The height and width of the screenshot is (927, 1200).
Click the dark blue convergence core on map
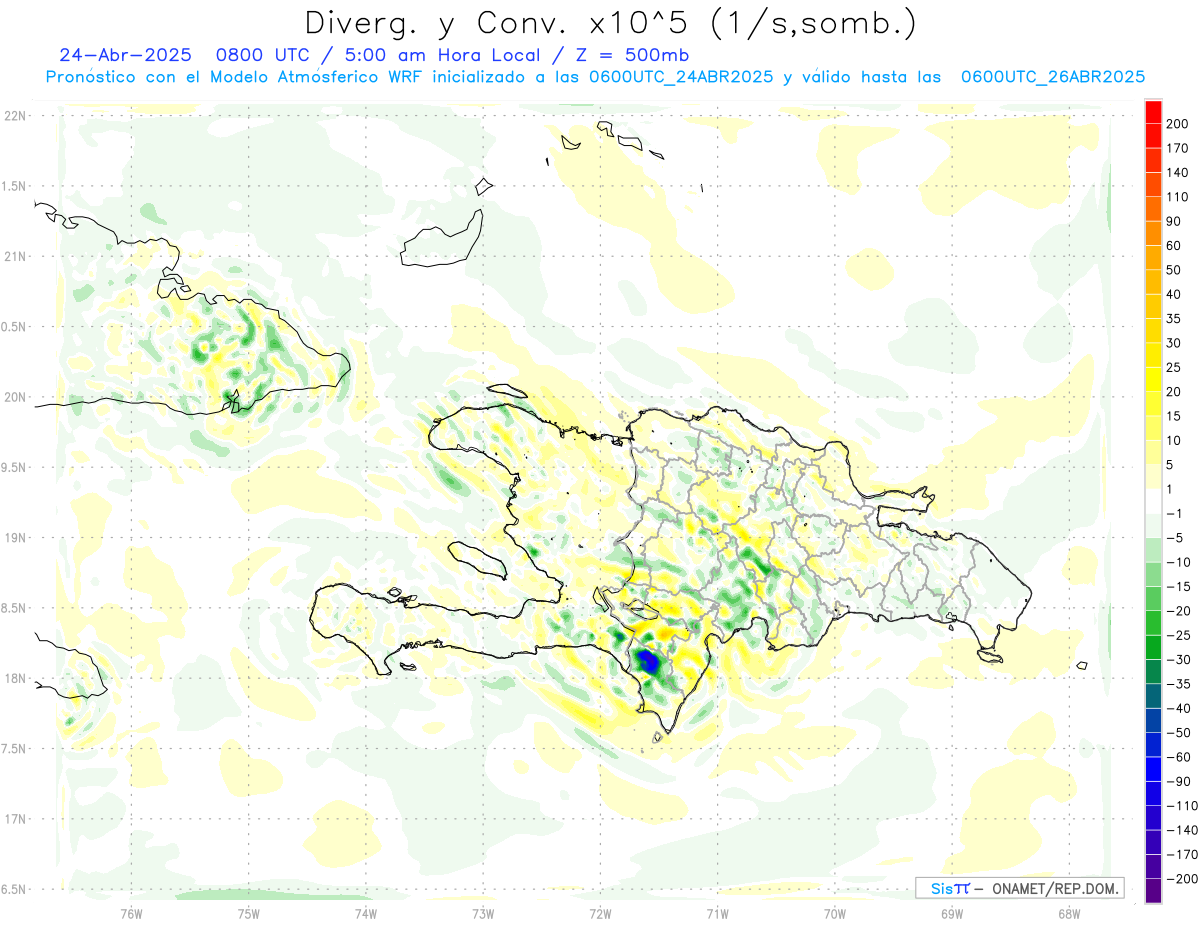(x=648, y=660)
